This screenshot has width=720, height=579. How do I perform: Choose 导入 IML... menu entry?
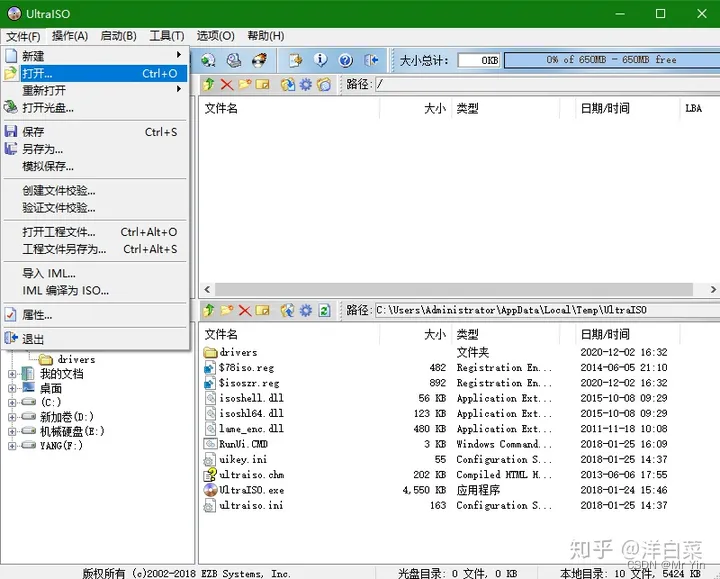(95, 273)
